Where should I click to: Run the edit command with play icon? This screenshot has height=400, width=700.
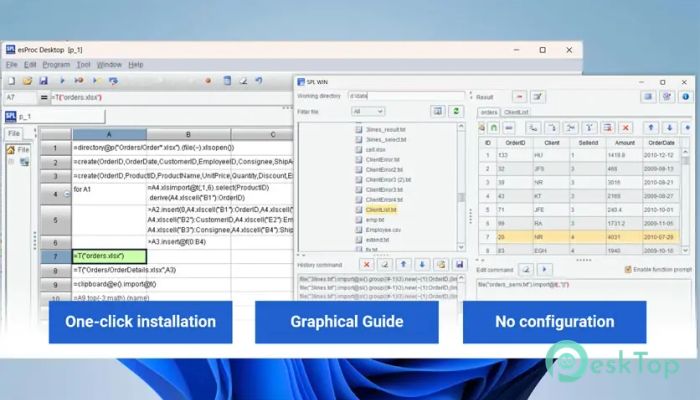[x=544, y=270]
